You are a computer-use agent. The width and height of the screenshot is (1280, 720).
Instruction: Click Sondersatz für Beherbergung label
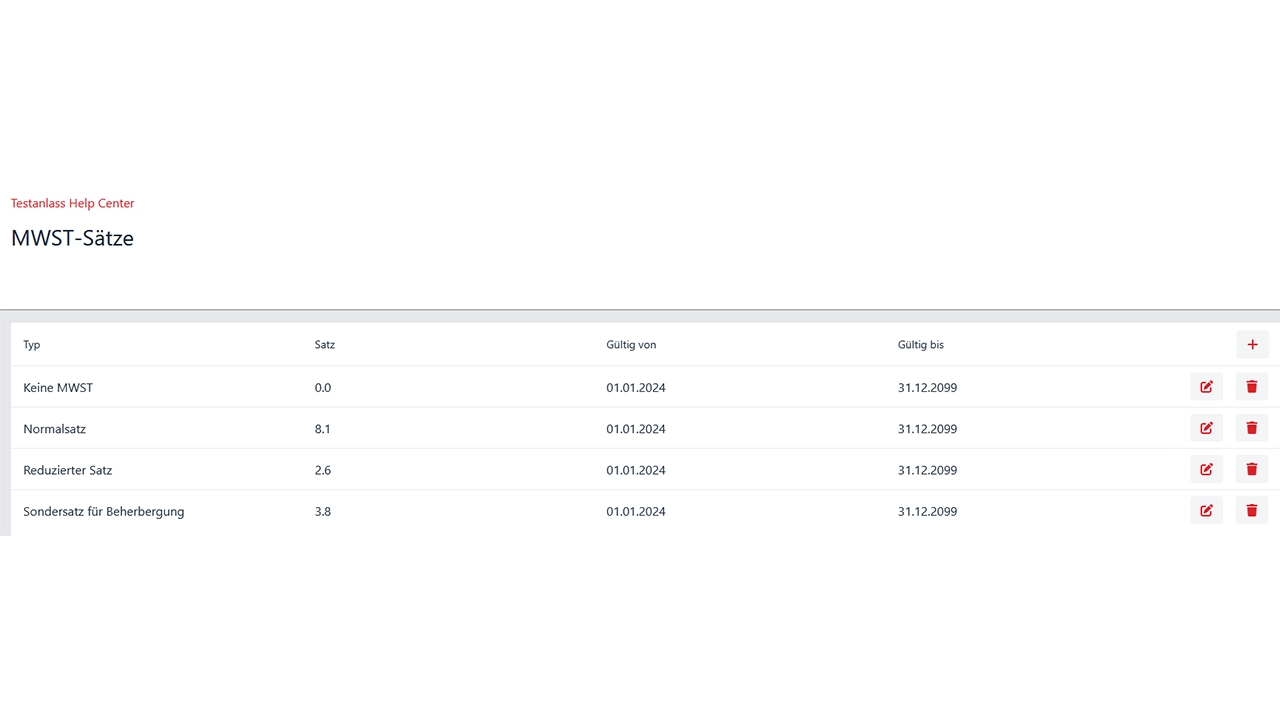tap(104, 511)
